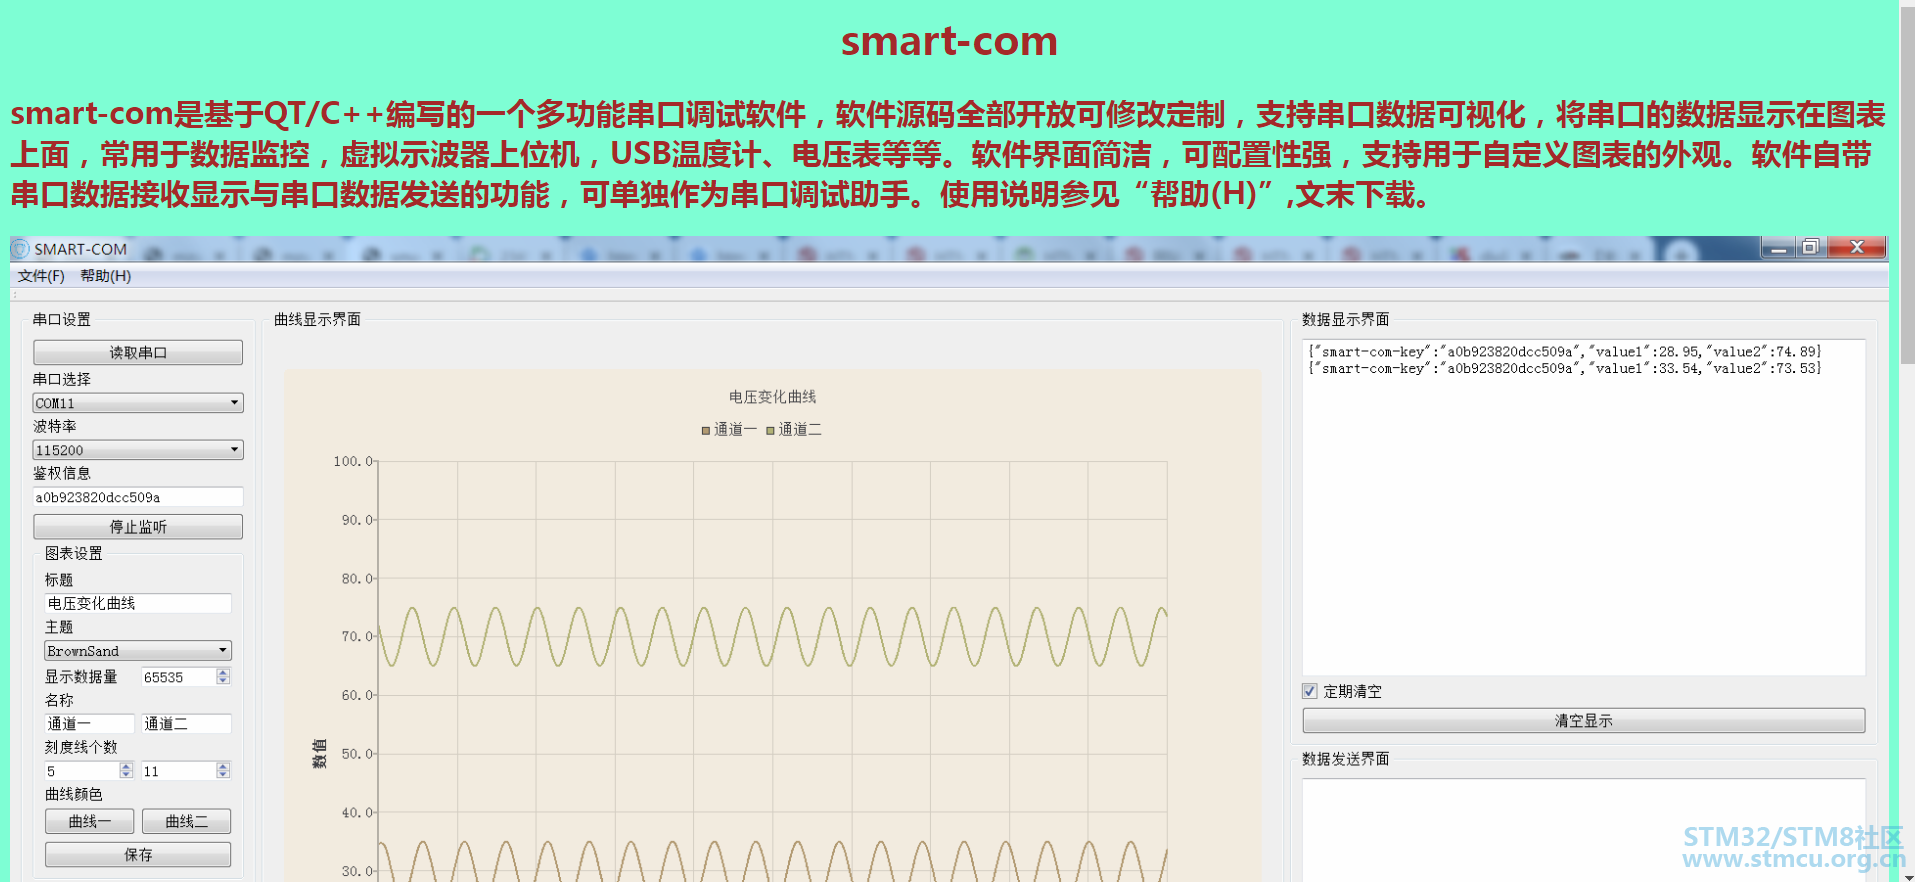Increase the tick count spinbox showing 5
The width and height of the screenshot is (1915, 882).
[126, 766]
